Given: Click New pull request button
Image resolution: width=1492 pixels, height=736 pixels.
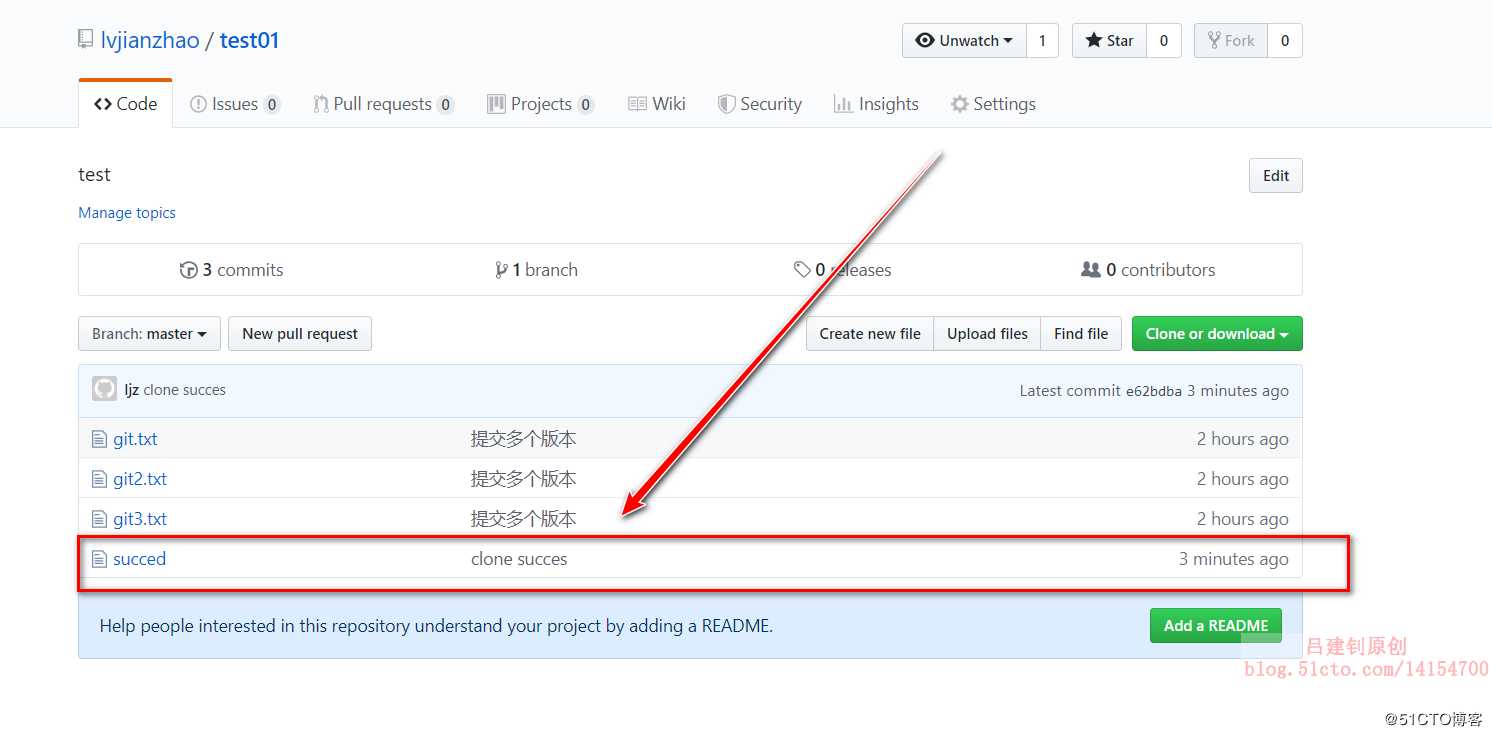Looking at the screenshot, I should click(x=300, y=334).
